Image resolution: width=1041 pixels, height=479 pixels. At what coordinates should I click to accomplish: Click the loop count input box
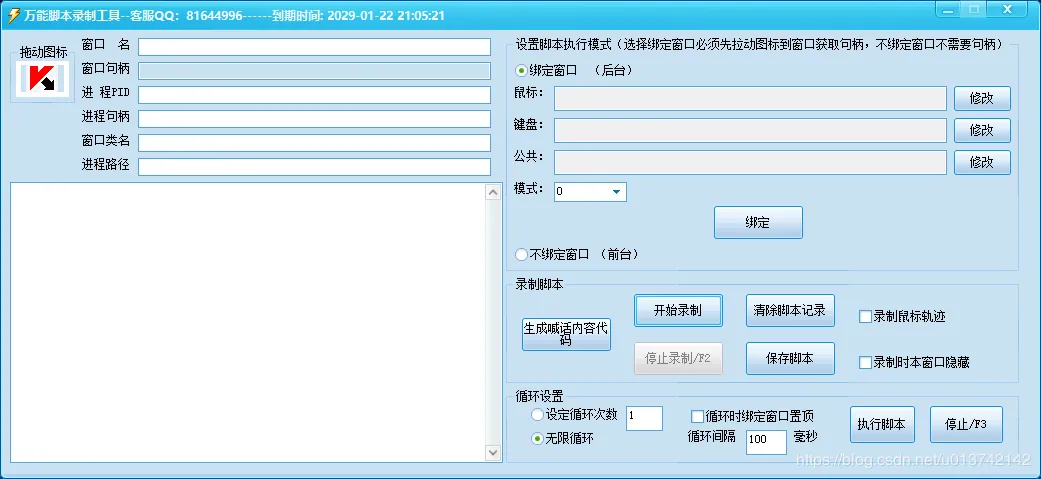(x=644, y=418)
